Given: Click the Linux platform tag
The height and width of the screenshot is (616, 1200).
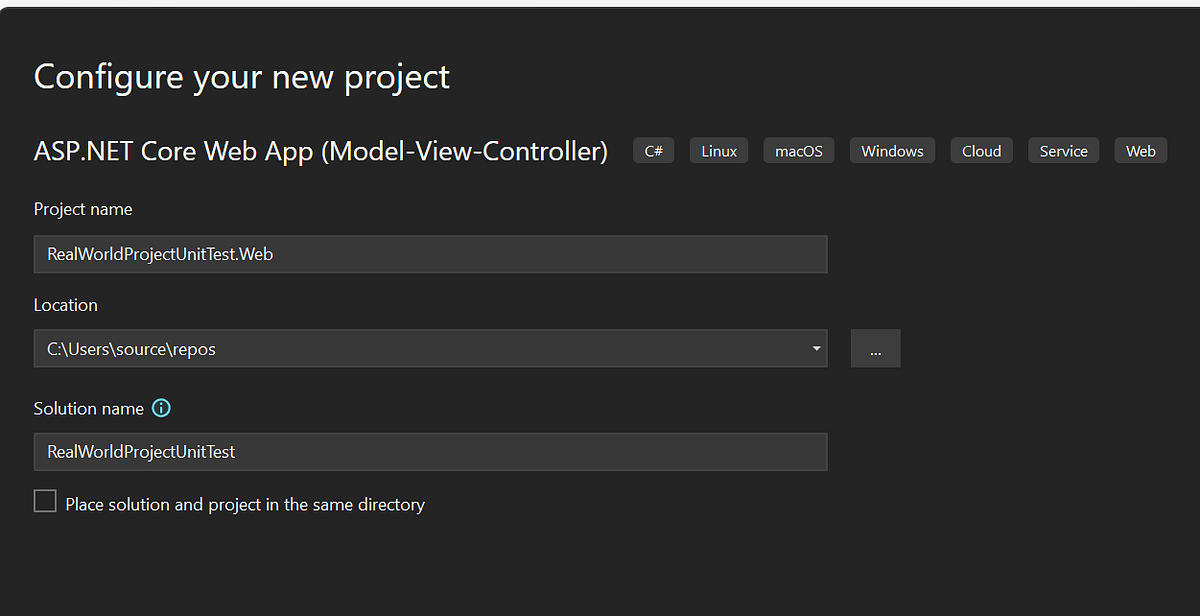Looking at the screenshot, I should coord(718,151).
